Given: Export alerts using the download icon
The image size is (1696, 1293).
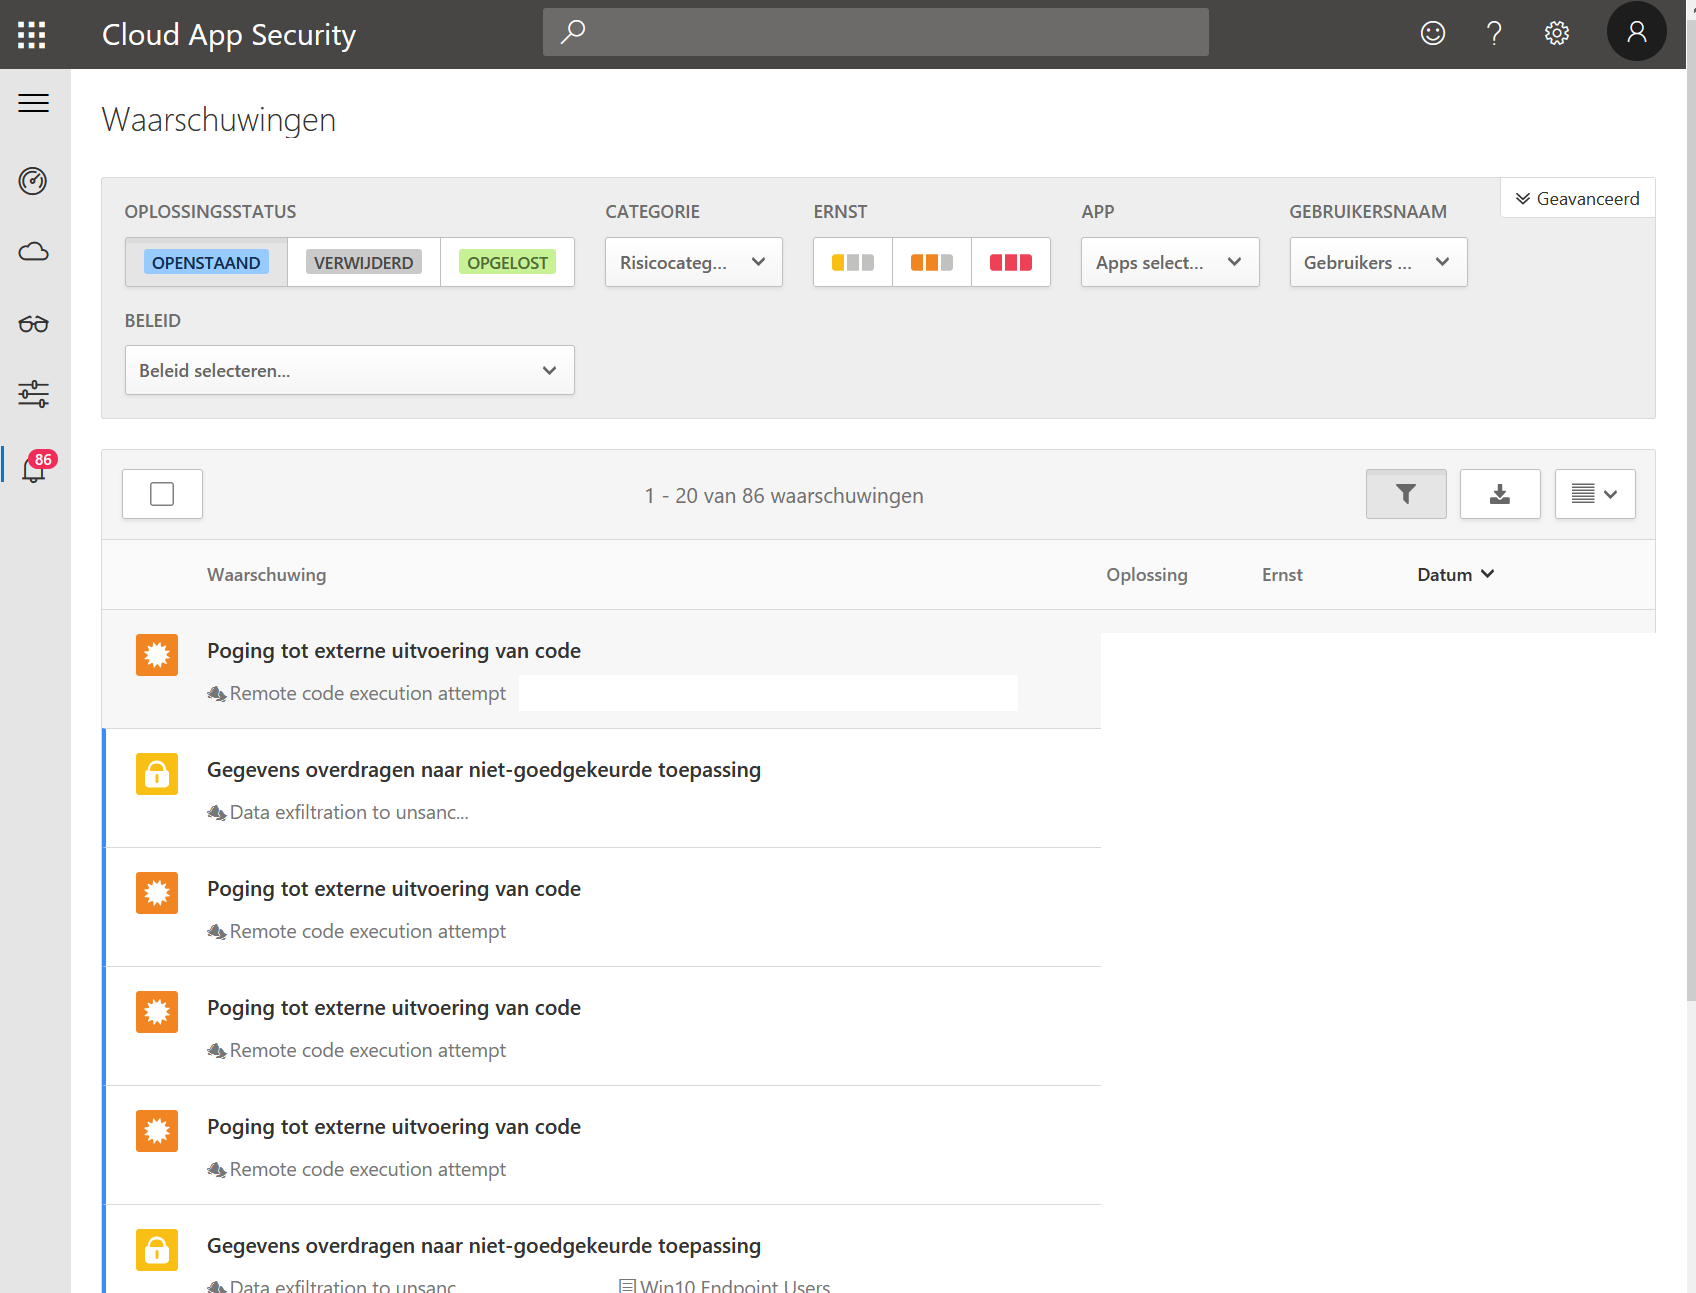Looking at the screenshot, I should tap(1500, 493).
